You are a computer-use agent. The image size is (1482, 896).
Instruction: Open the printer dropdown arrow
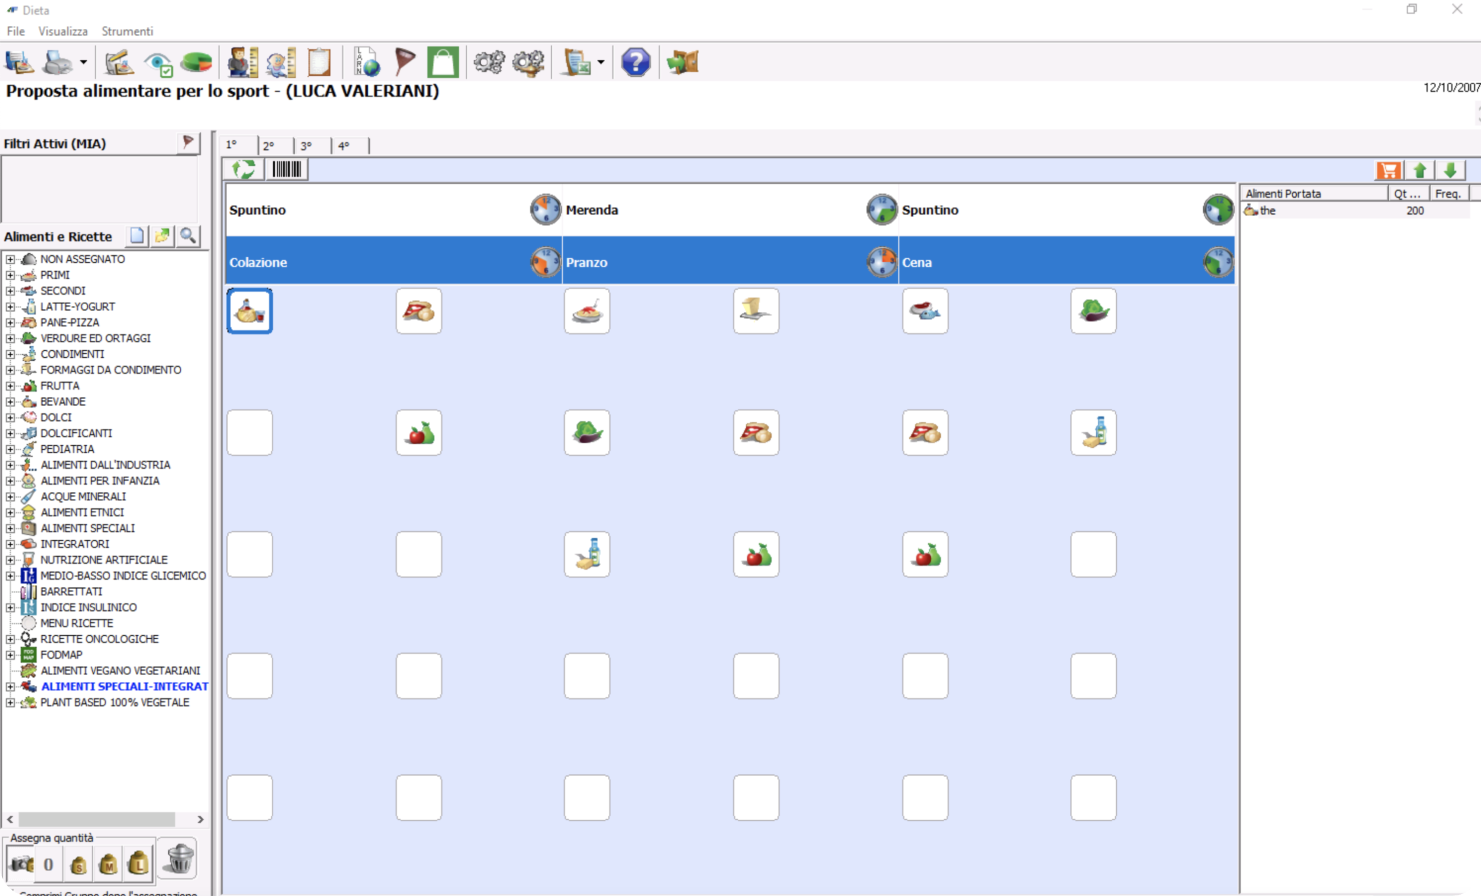click(x=83, y=63)
